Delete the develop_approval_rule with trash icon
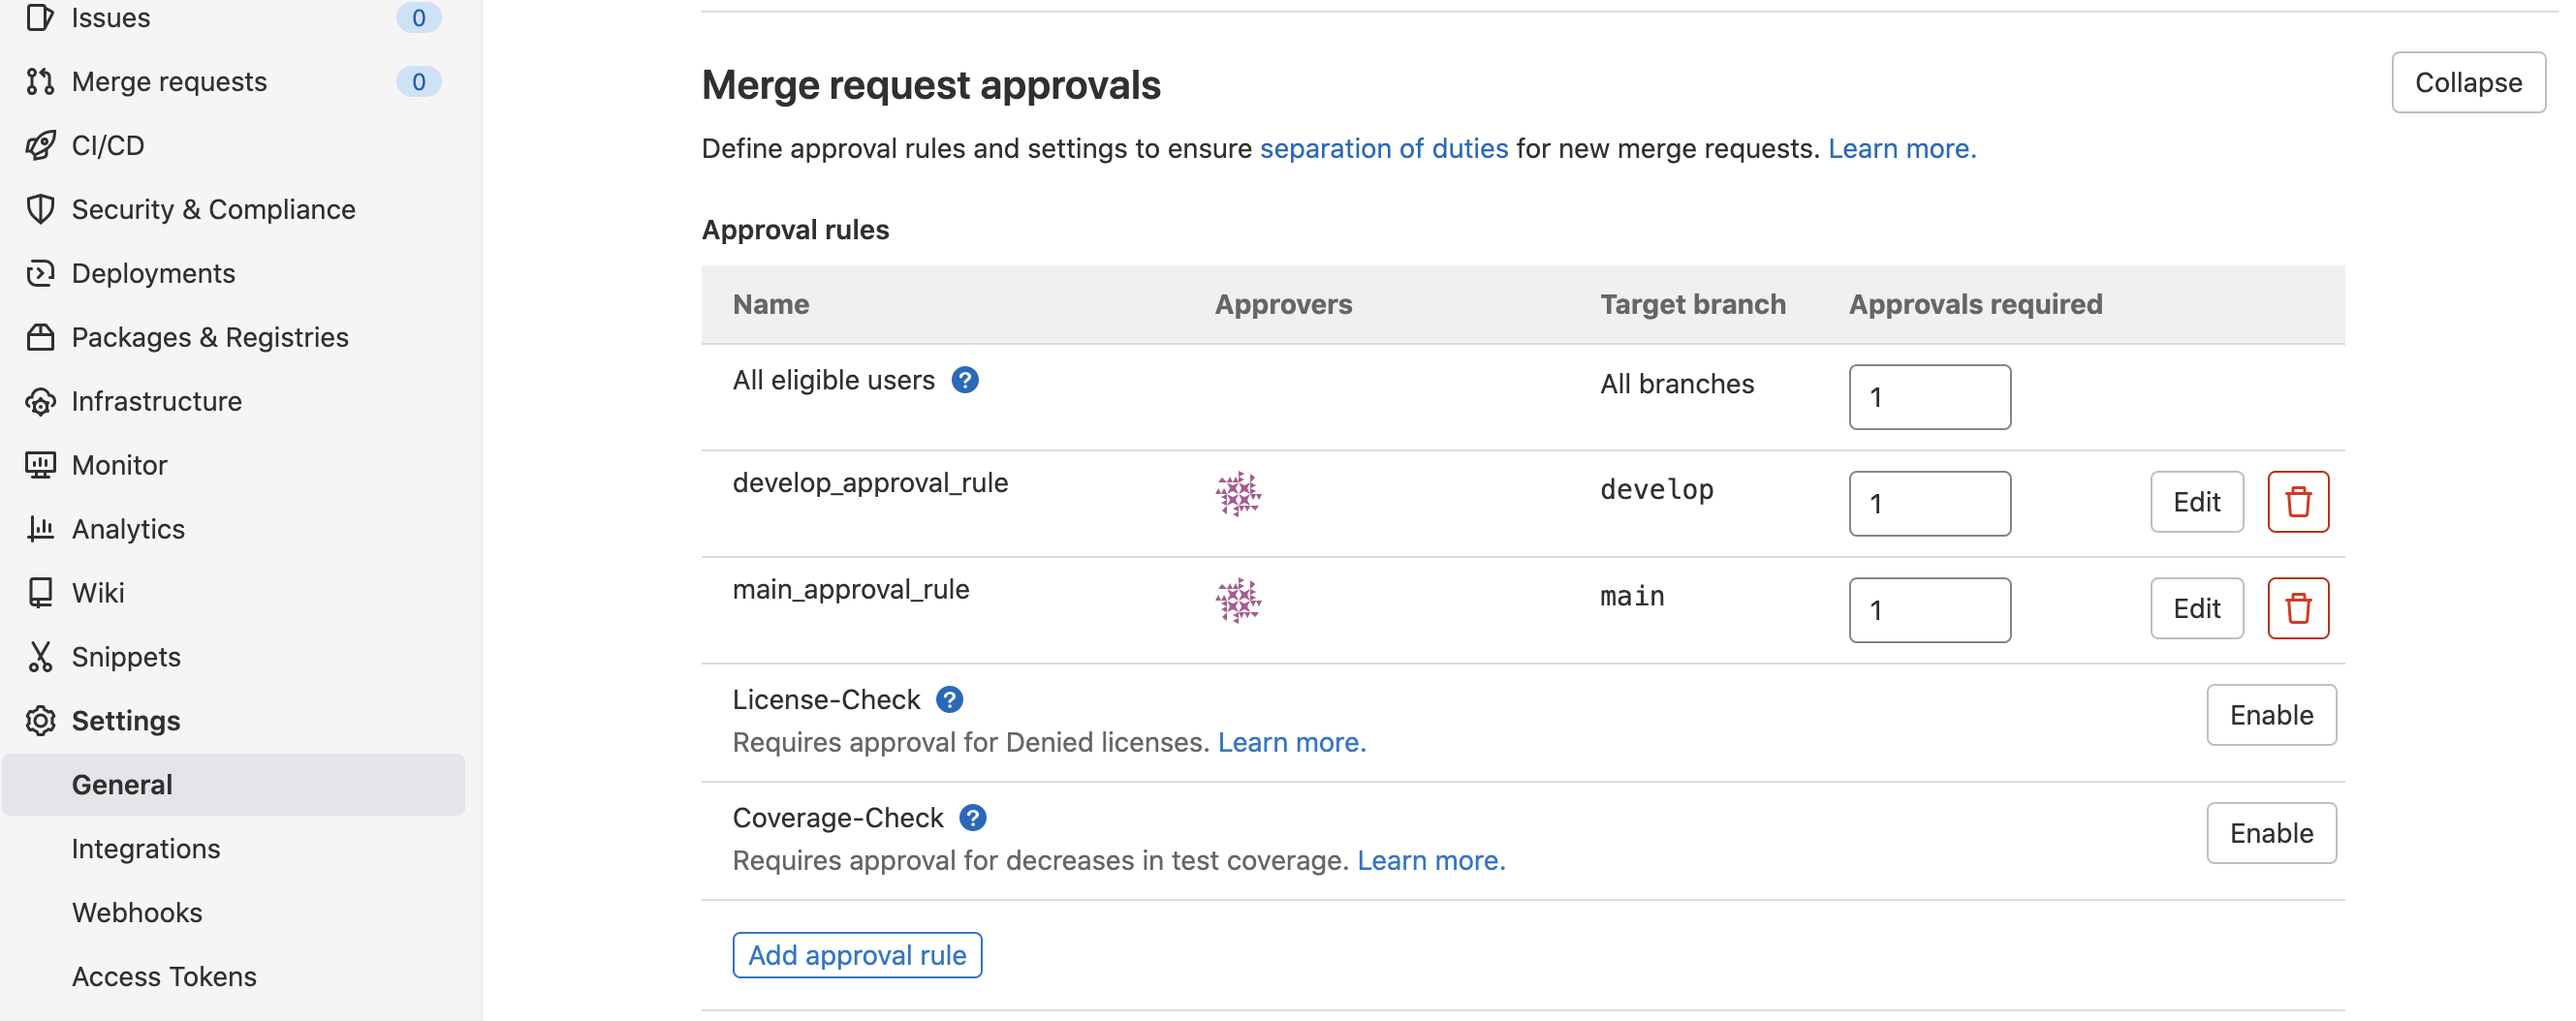 pyautogui.click(x=2297, y=502)
